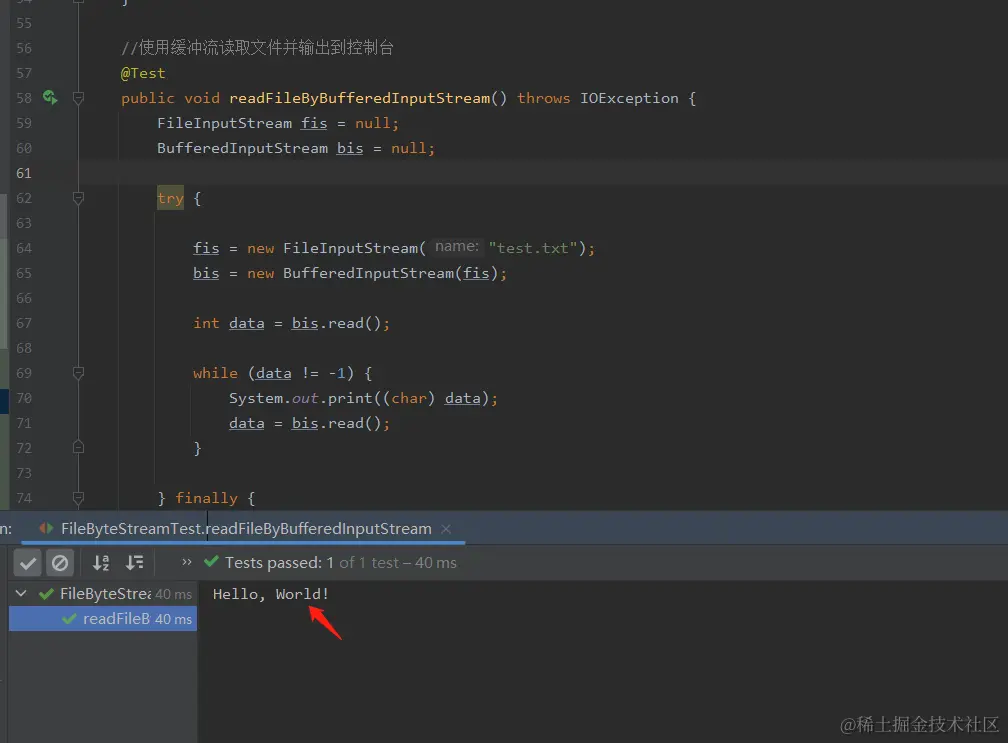Screen dimensions: 1008x743
Task: Click the readFileByBufferedInputStream method name in code
Action: pos(359,98)
